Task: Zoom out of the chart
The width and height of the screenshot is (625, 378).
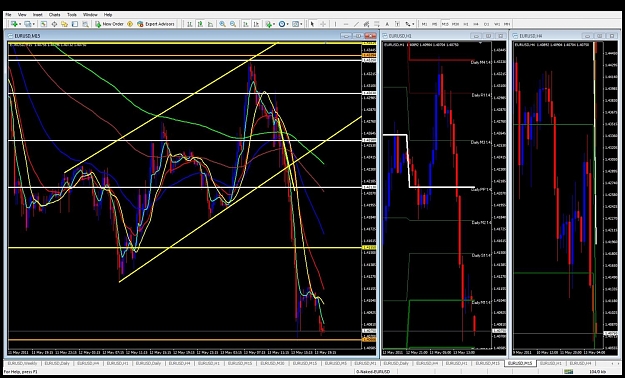Action: coord(233,24)
